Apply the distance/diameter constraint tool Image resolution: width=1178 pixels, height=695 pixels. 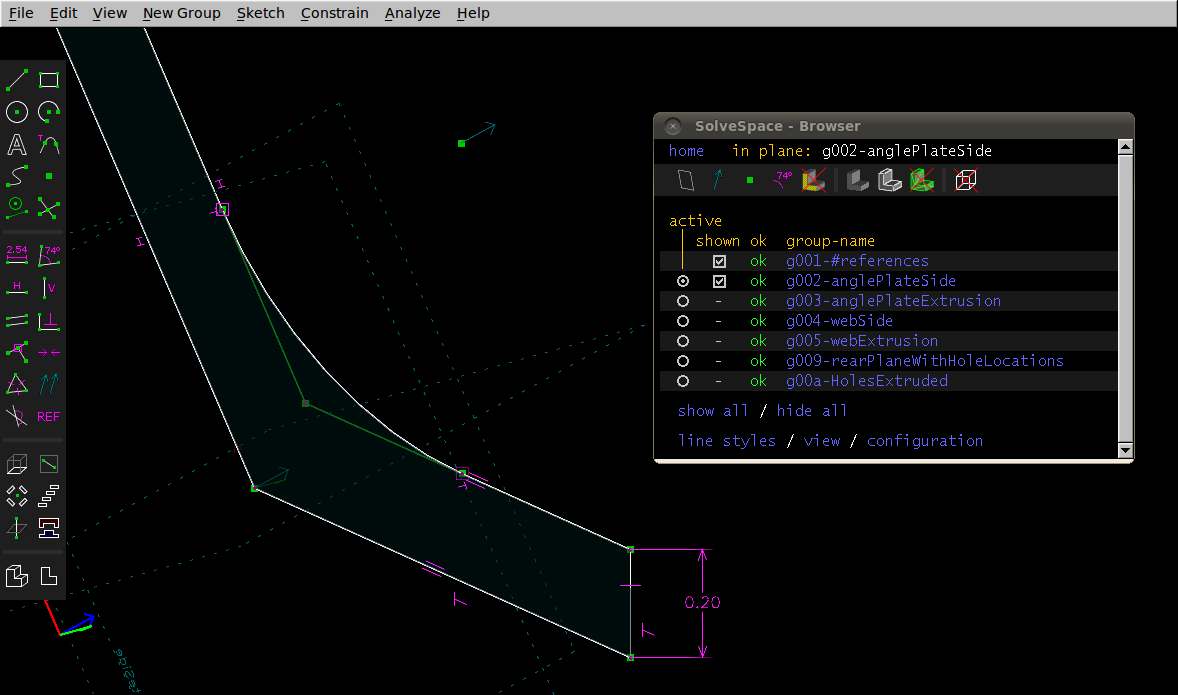pos(17,255)
